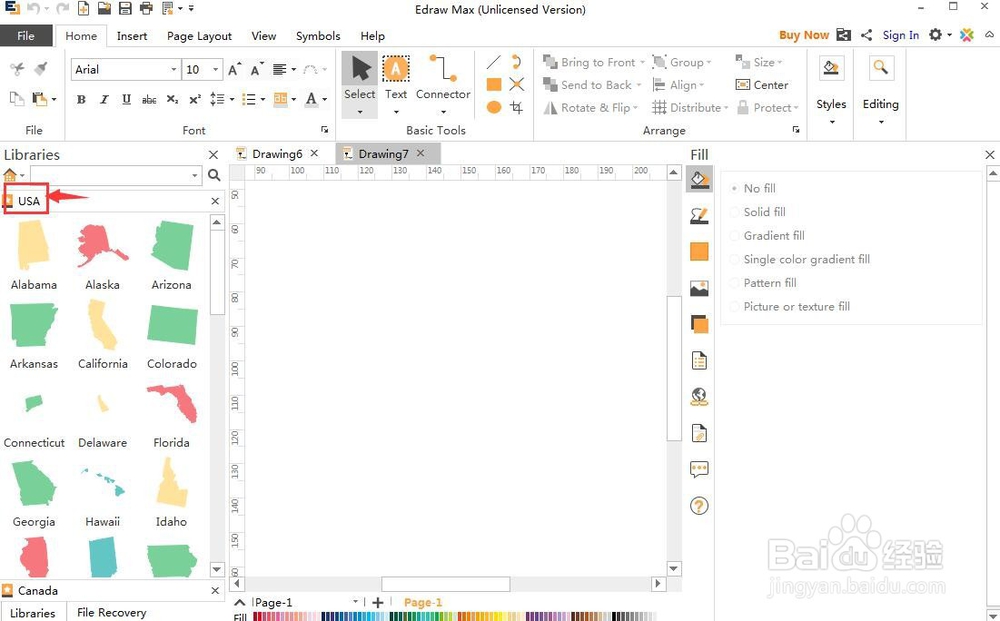Click the Buy Now link

pyautogui.click(x=804, y=35)
